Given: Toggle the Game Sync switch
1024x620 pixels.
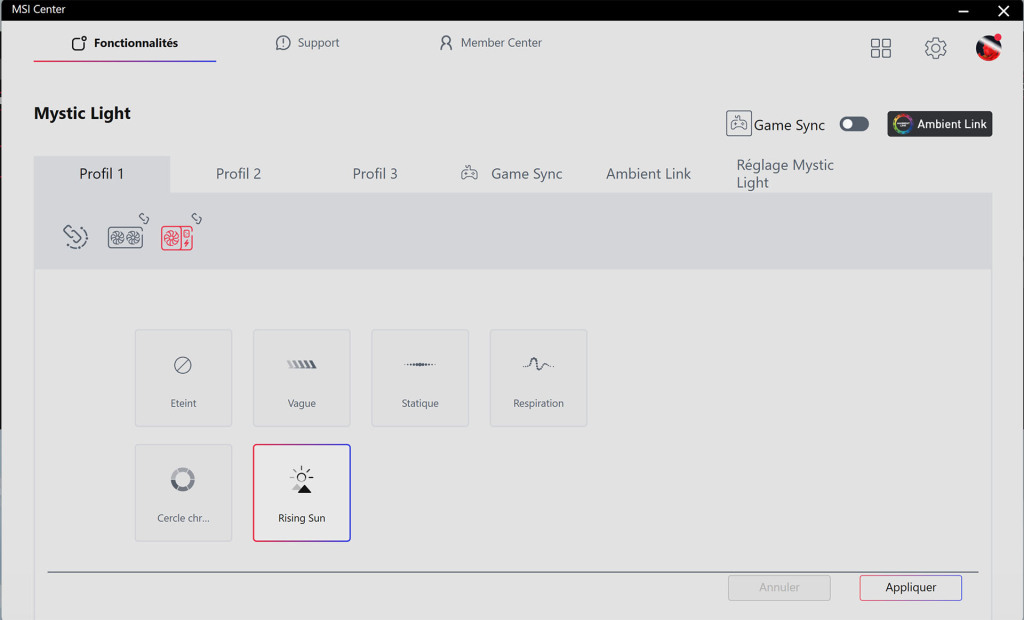Looking at the screenshot, I should 854,124.
